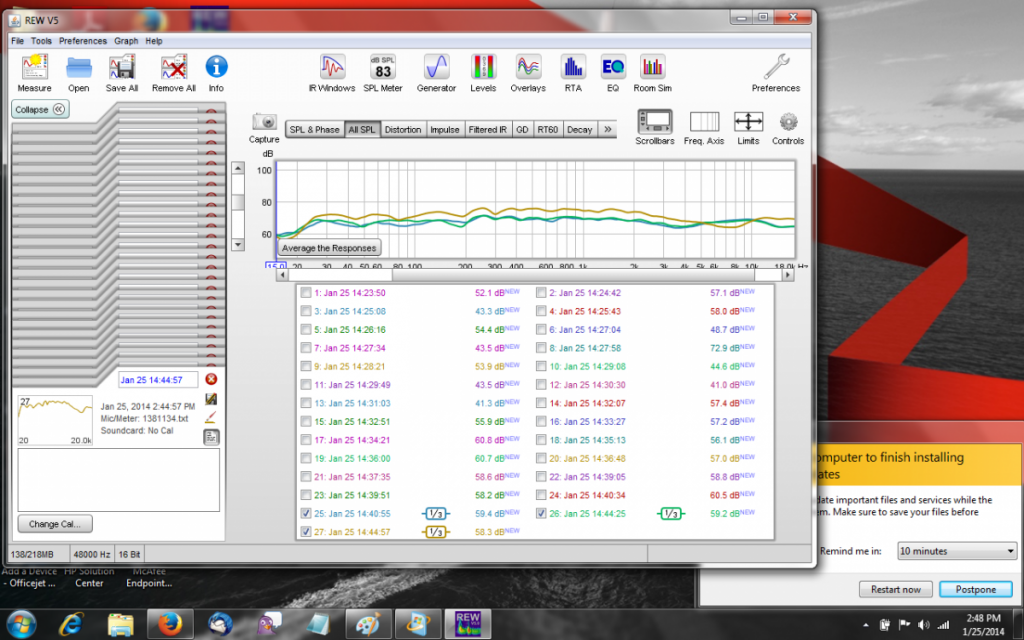Show more graph tabs via » arrow
The image size is (1024, 640).
607,129
